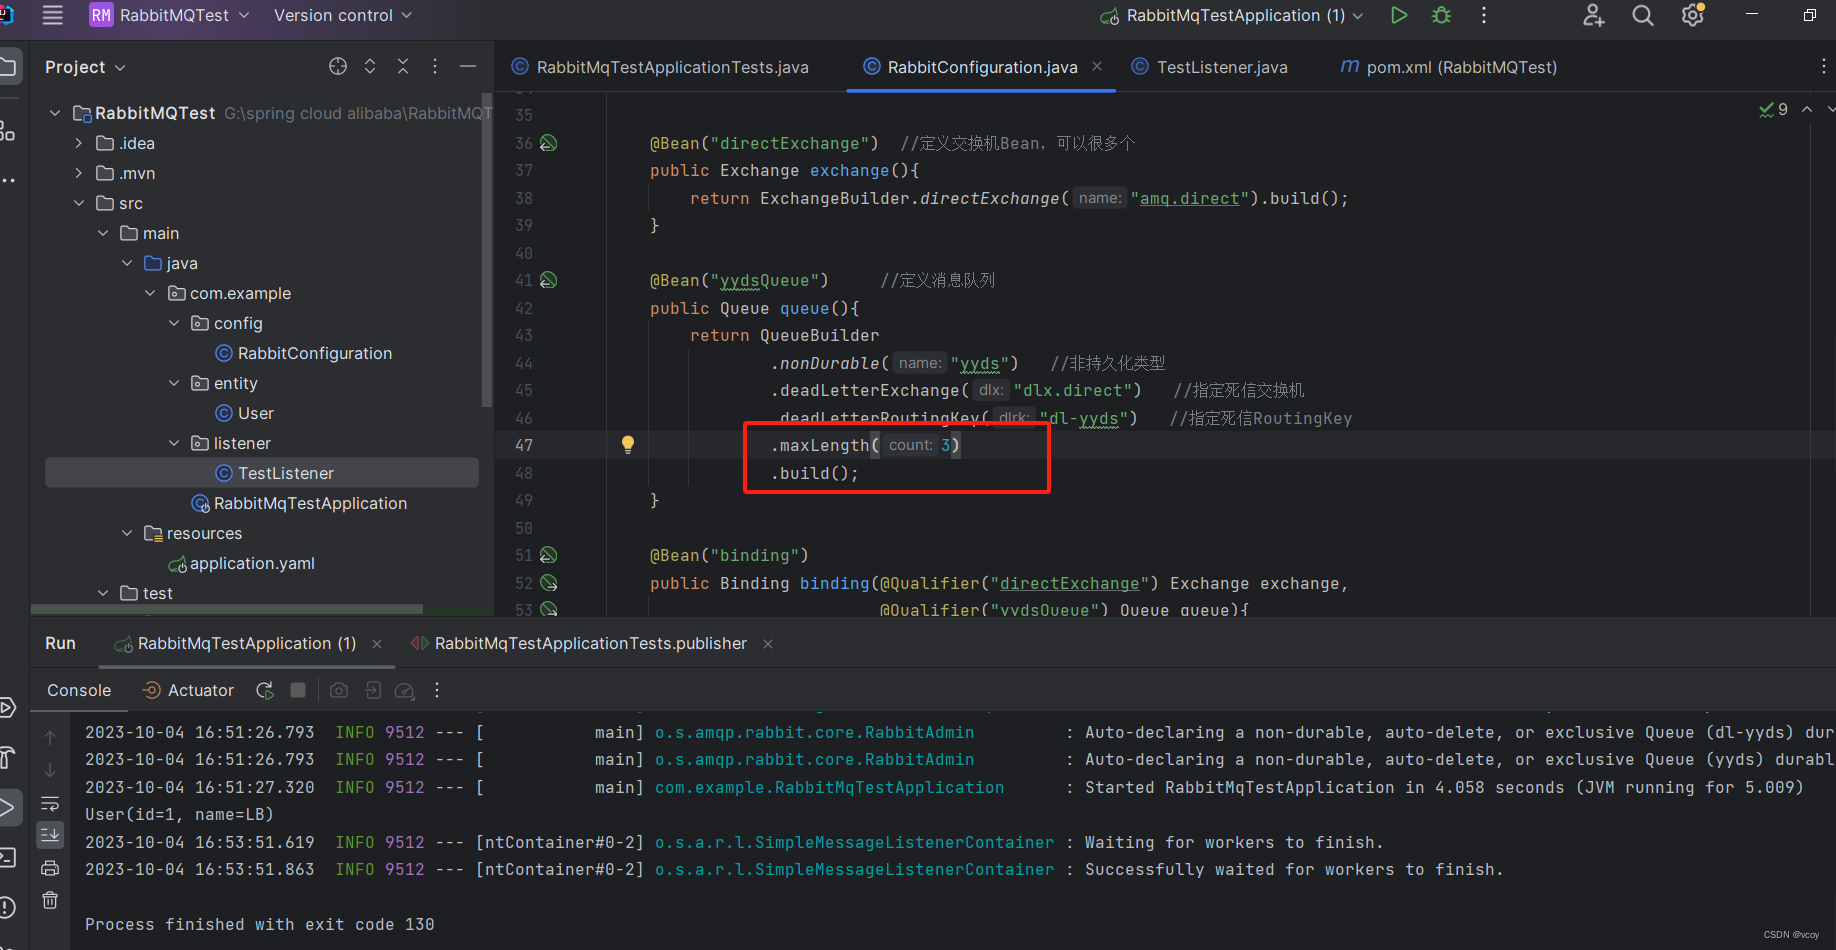Click the bean gutter icon on line 41
Image resolution: width=1836 pixels, height=950 pixels.
tap(549, 280)
